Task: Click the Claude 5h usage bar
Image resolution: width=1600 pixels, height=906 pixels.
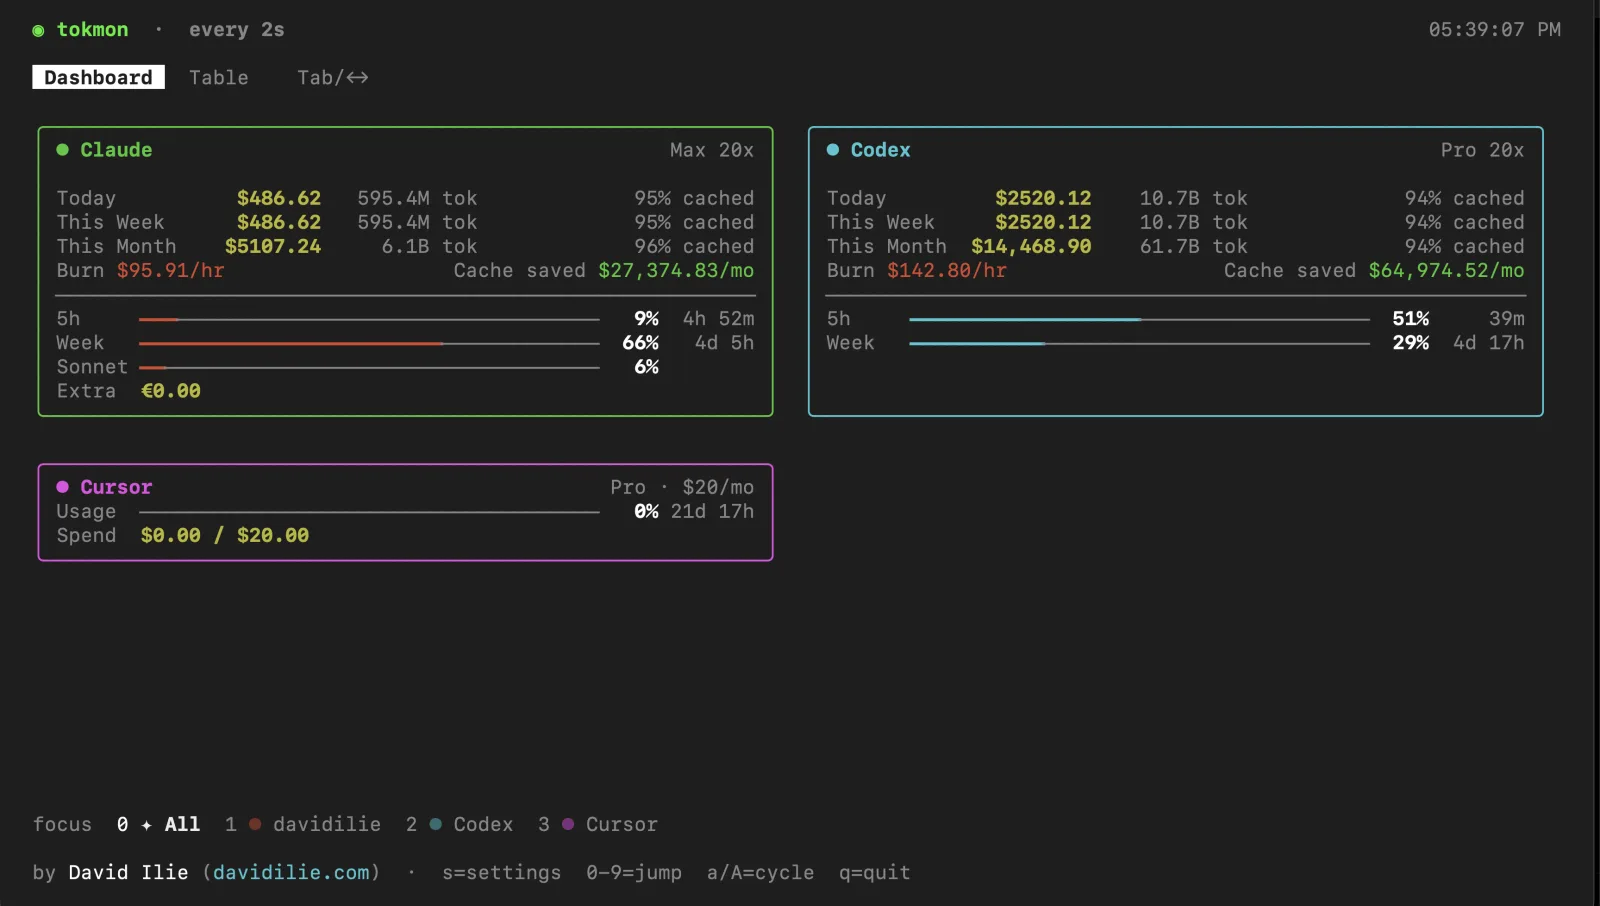Action: (369, 320)
